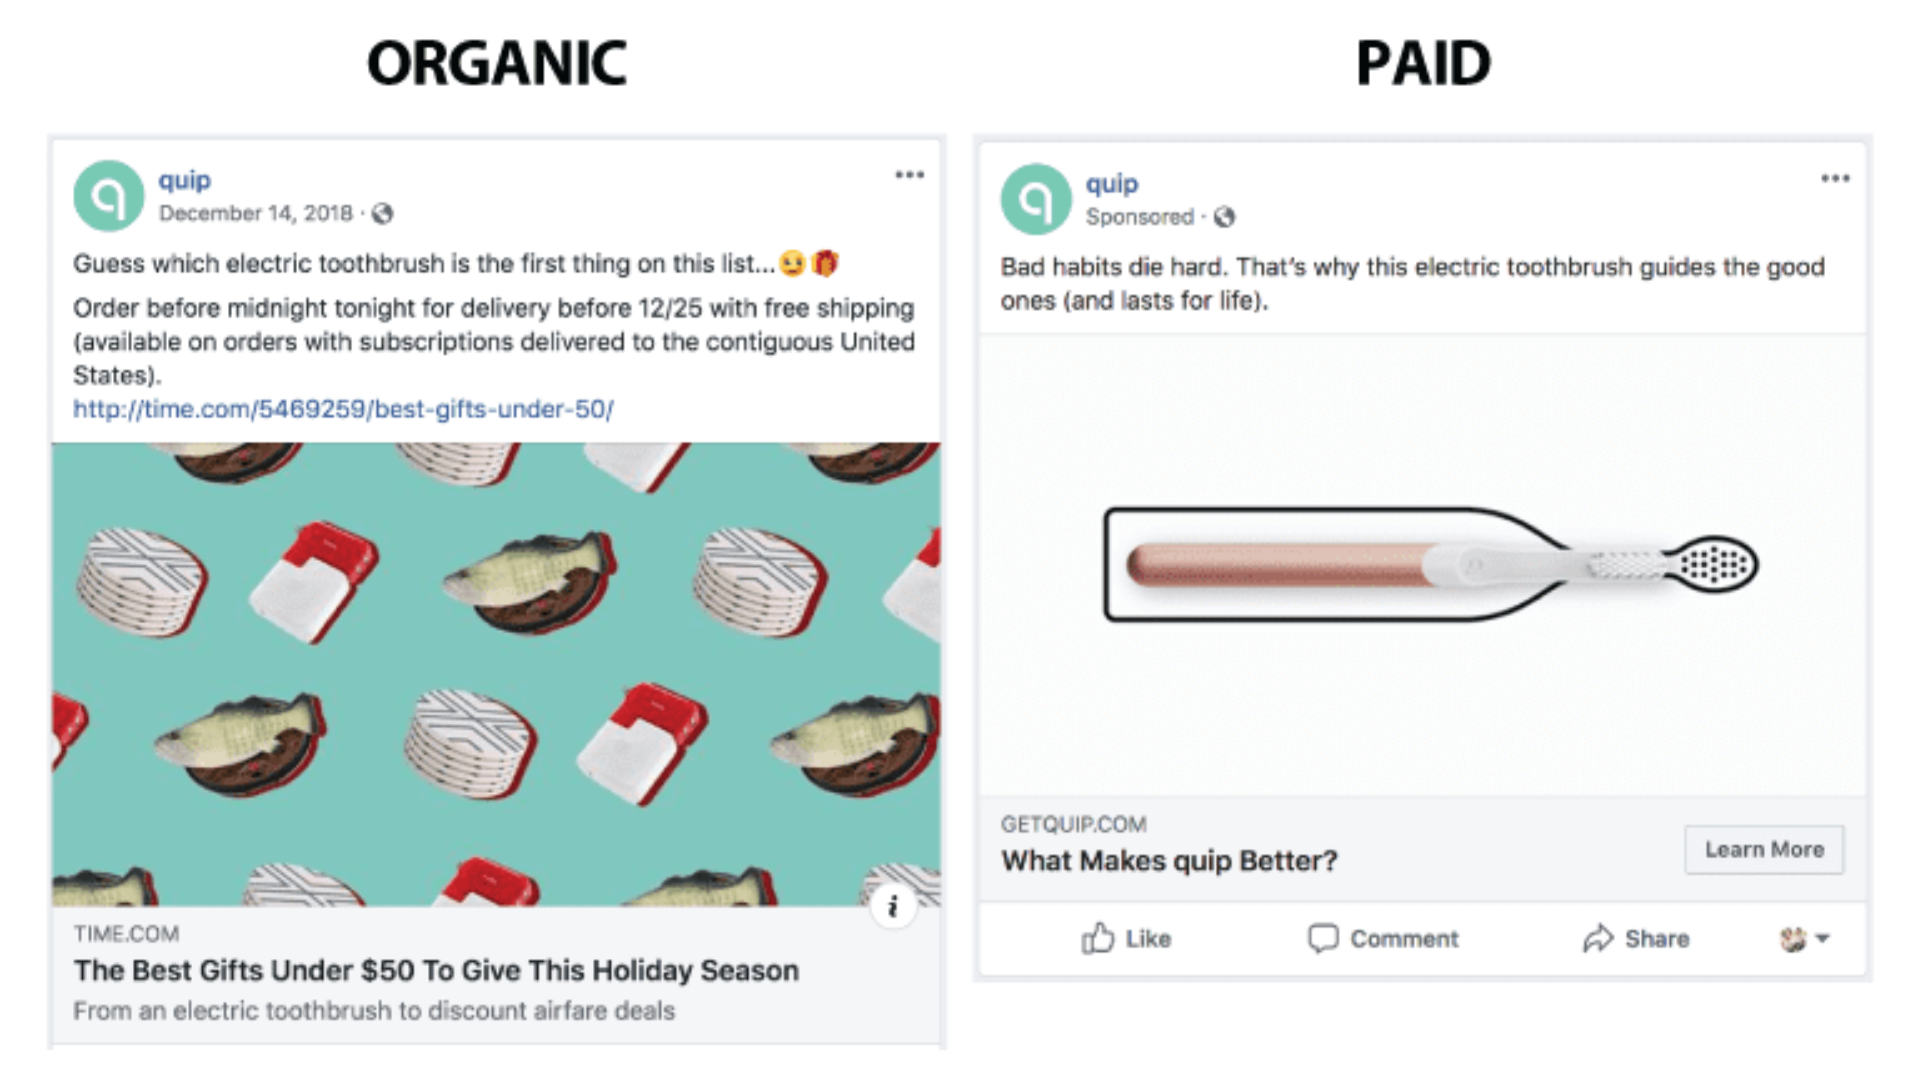
Task: Click globe privacy icon beside Sponsored
Action: point(1224,217)
